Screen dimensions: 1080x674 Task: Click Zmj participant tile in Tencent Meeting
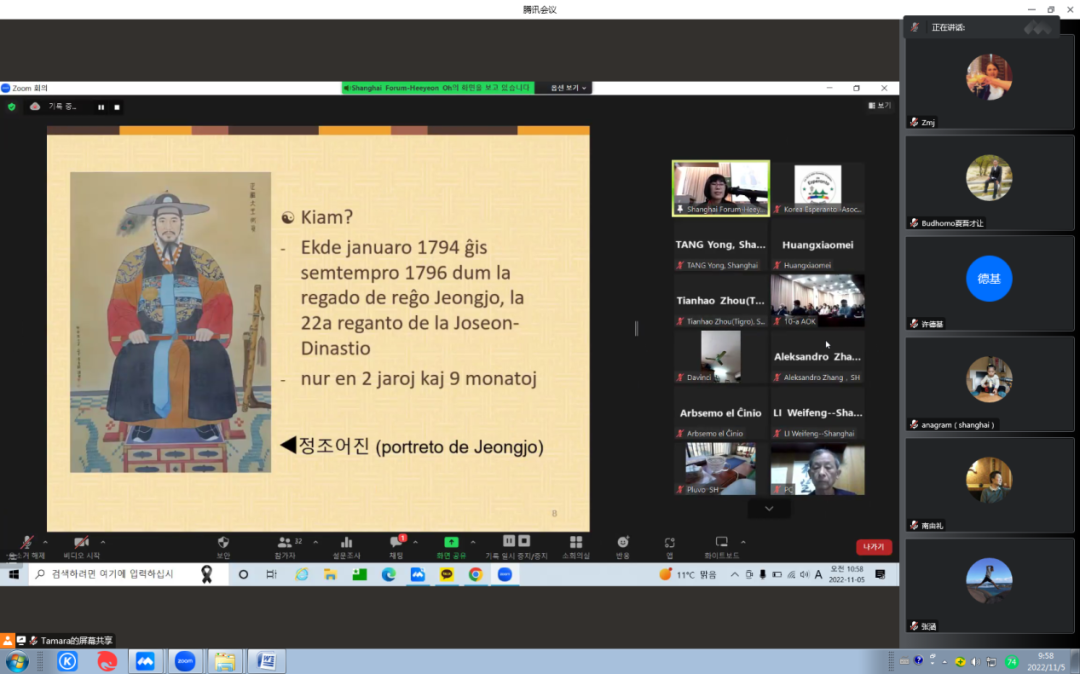coord(989,82)
